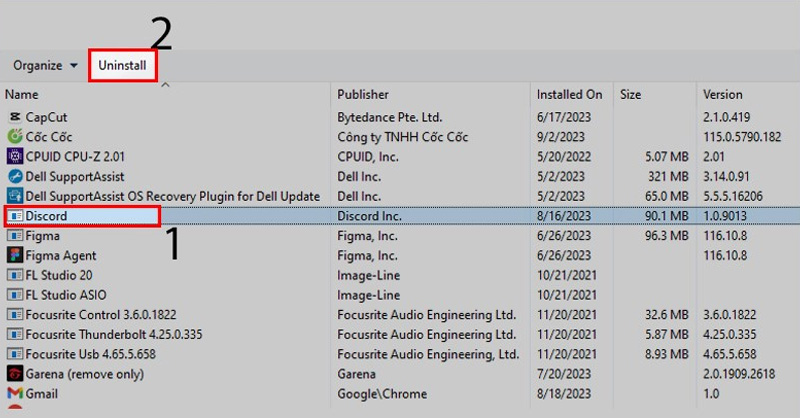Click the Figma Agent icon
The height and width of the screenshot is (418, 800).
point(15,255)
